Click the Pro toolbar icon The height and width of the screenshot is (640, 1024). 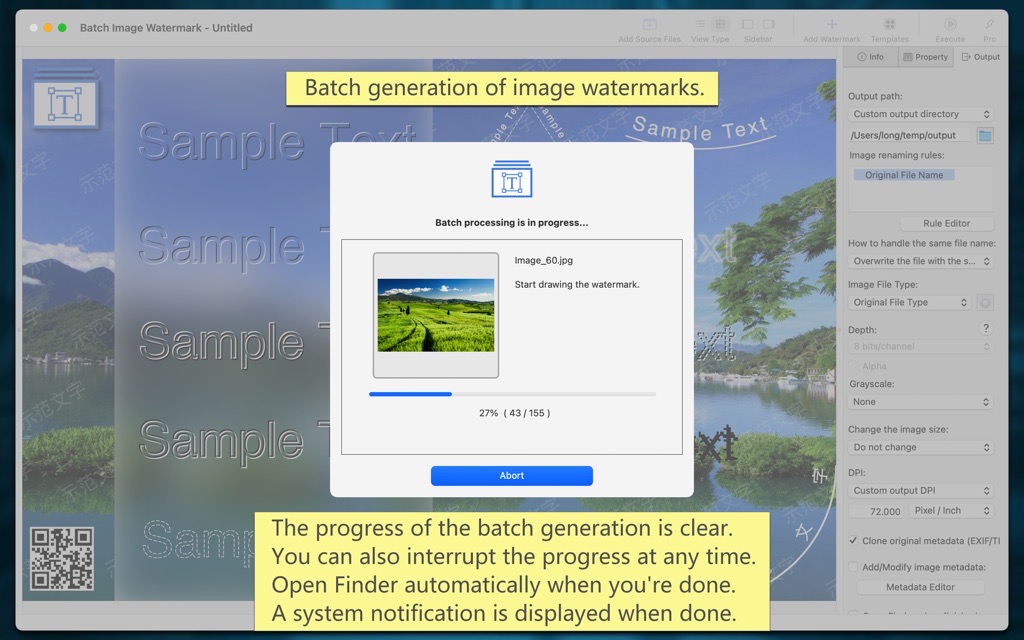[989, 24]
